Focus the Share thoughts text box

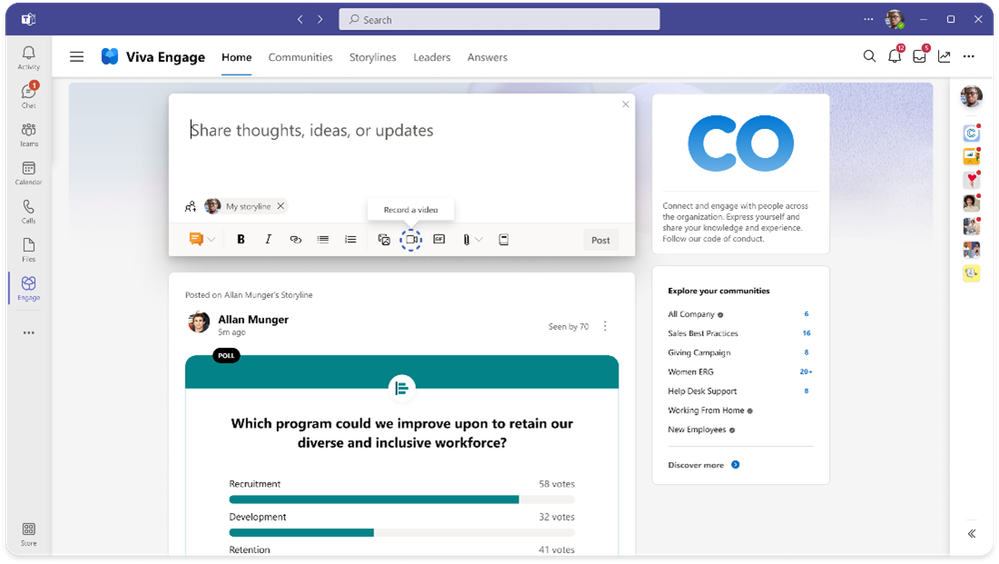pos(401,130)
